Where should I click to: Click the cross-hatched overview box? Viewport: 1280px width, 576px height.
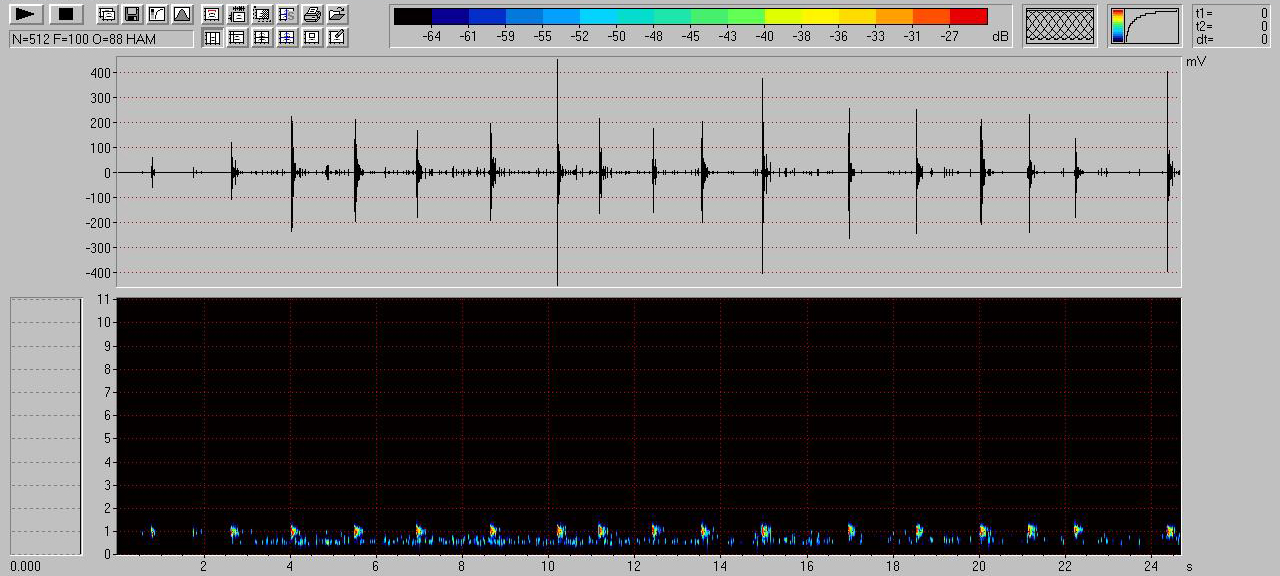click(x=1060, y=26)
